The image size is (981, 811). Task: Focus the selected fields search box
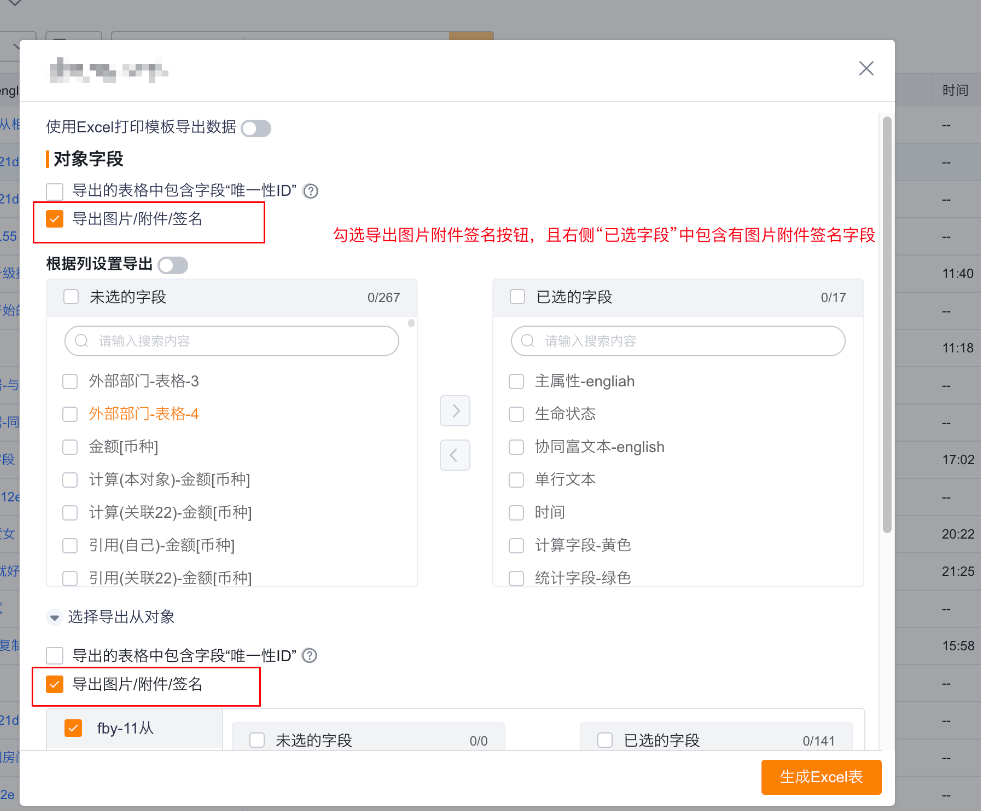pos(678,341)
